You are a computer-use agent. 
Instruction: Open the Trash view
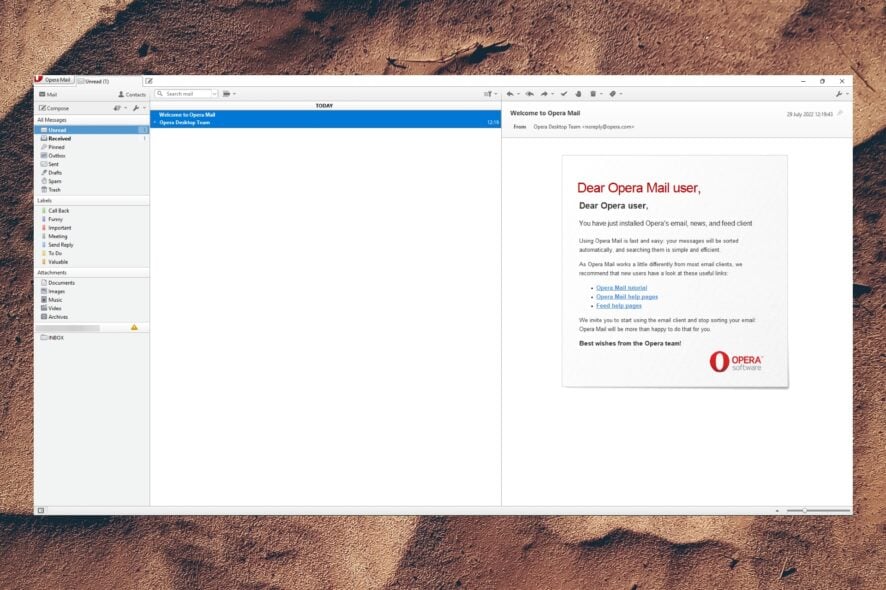(92, 190)
